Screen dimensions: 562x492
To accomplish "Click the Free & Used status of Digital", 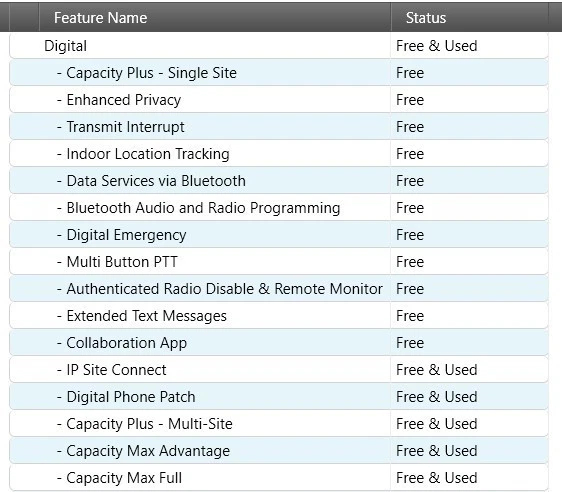I will pos(437,46).
